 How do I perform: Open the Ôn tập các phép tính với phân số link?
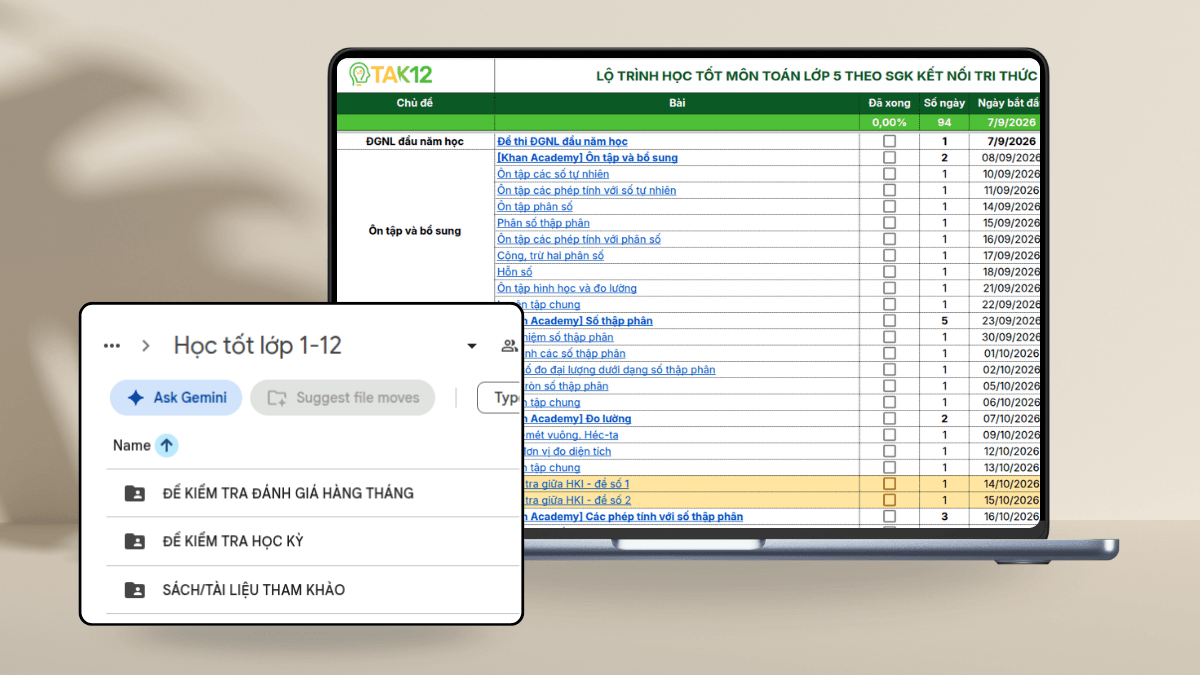pos(579,239)
